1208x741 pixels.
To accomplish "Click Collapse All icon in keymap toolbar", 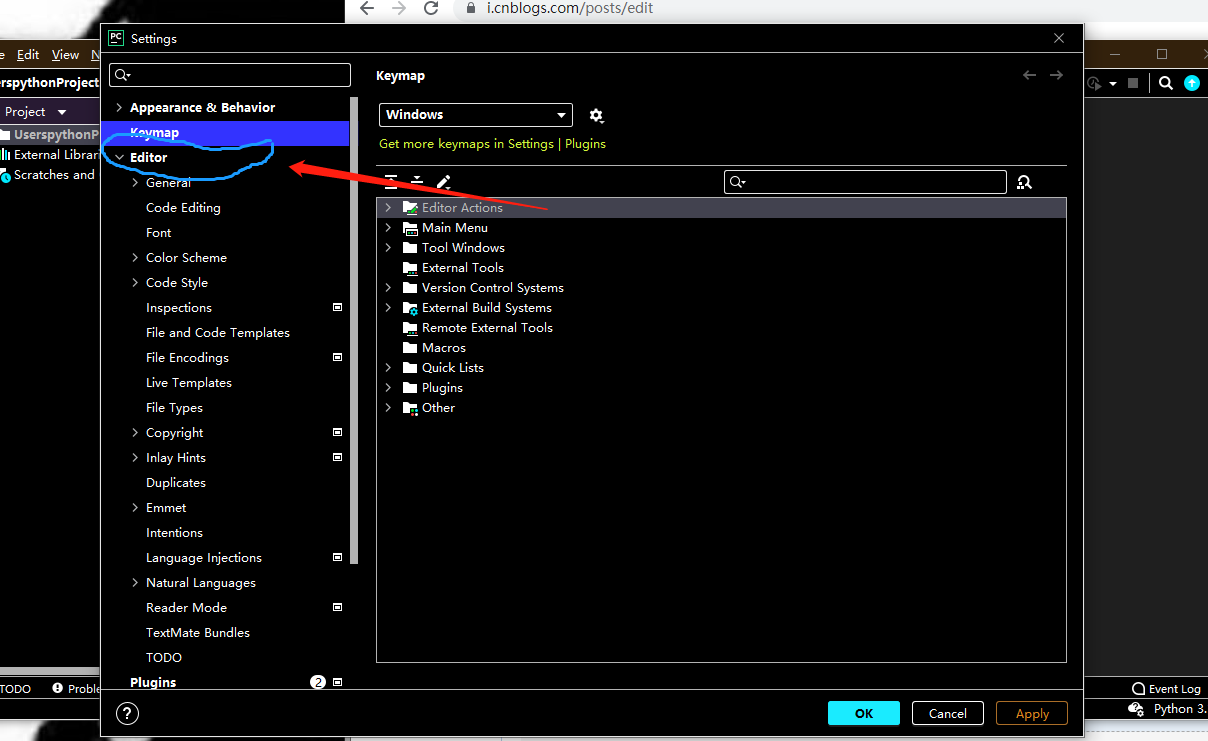I will [x=417, y=182].
